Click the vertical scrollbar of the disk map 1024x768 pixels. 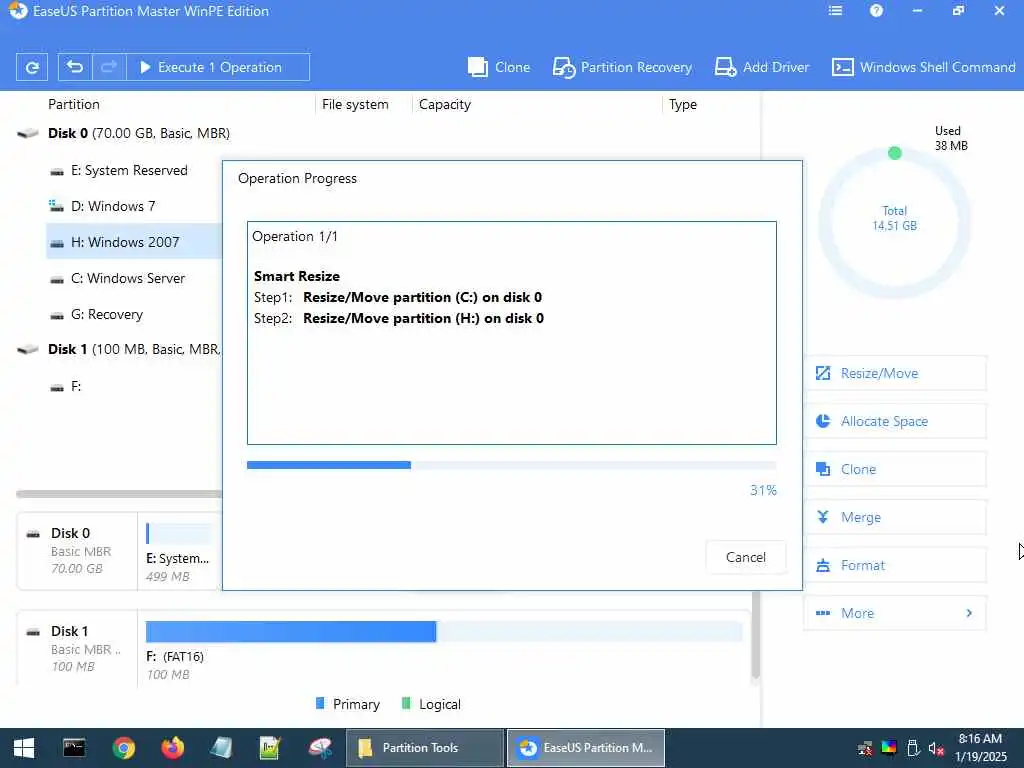coord(756,635)
